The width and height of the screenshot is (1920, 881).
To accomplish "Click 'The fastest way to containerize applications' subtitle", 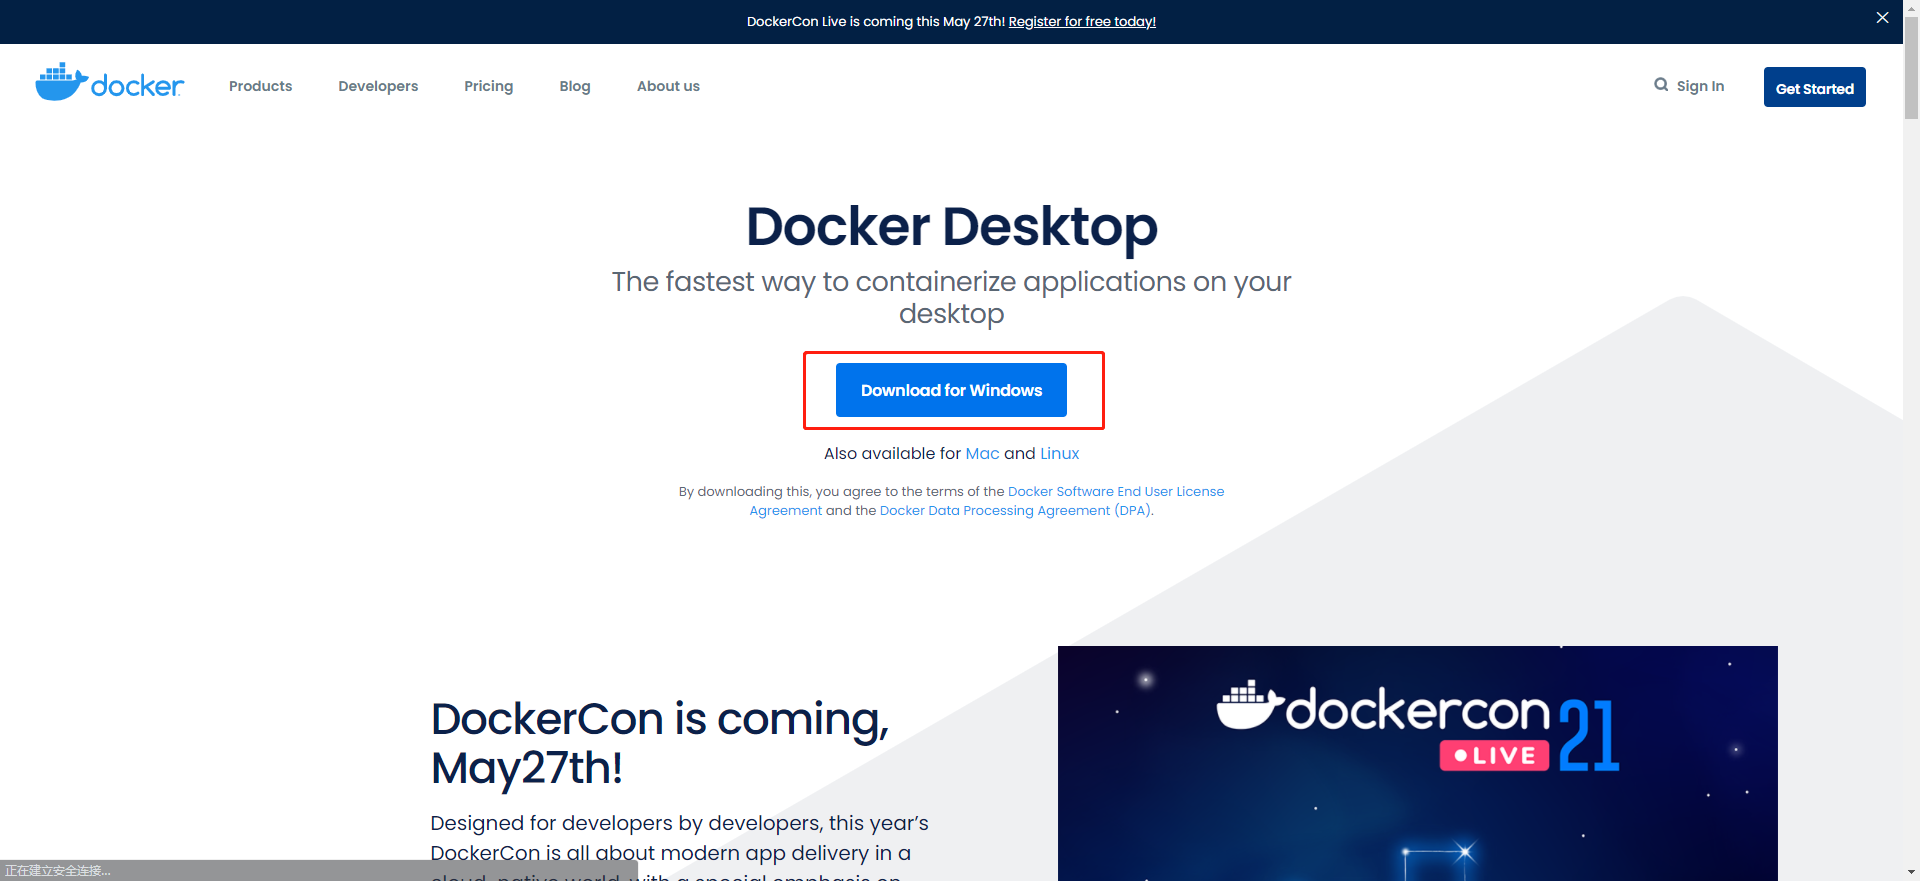I will coord(951,297).
